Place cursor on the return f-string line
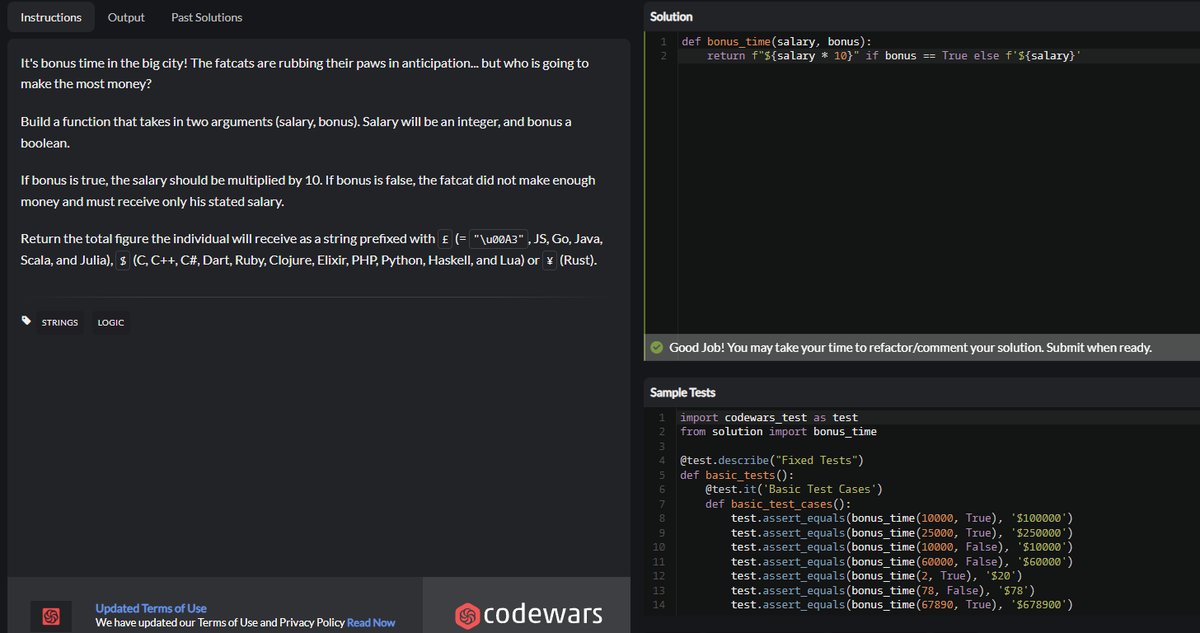Viewport: 1200px width, 633px height. tap(893, 56)
